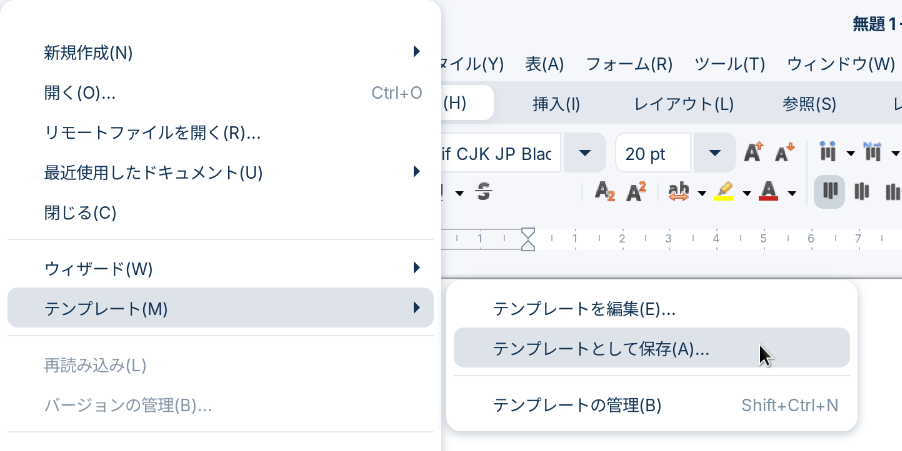
Task: Click the character spacing icon
Action: [679, 192]
